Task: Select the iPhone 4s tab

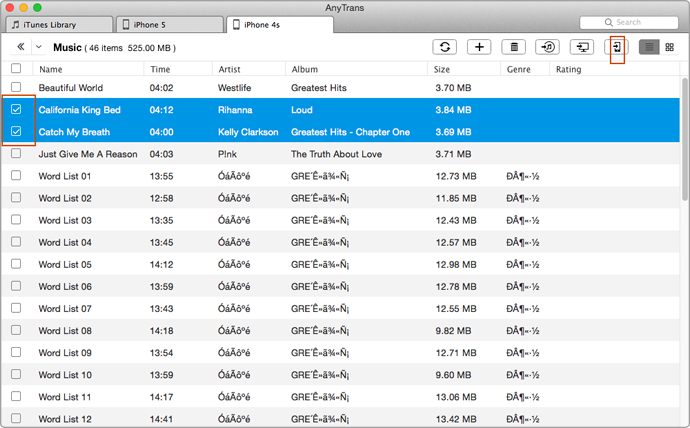Action: coord(280,25)
